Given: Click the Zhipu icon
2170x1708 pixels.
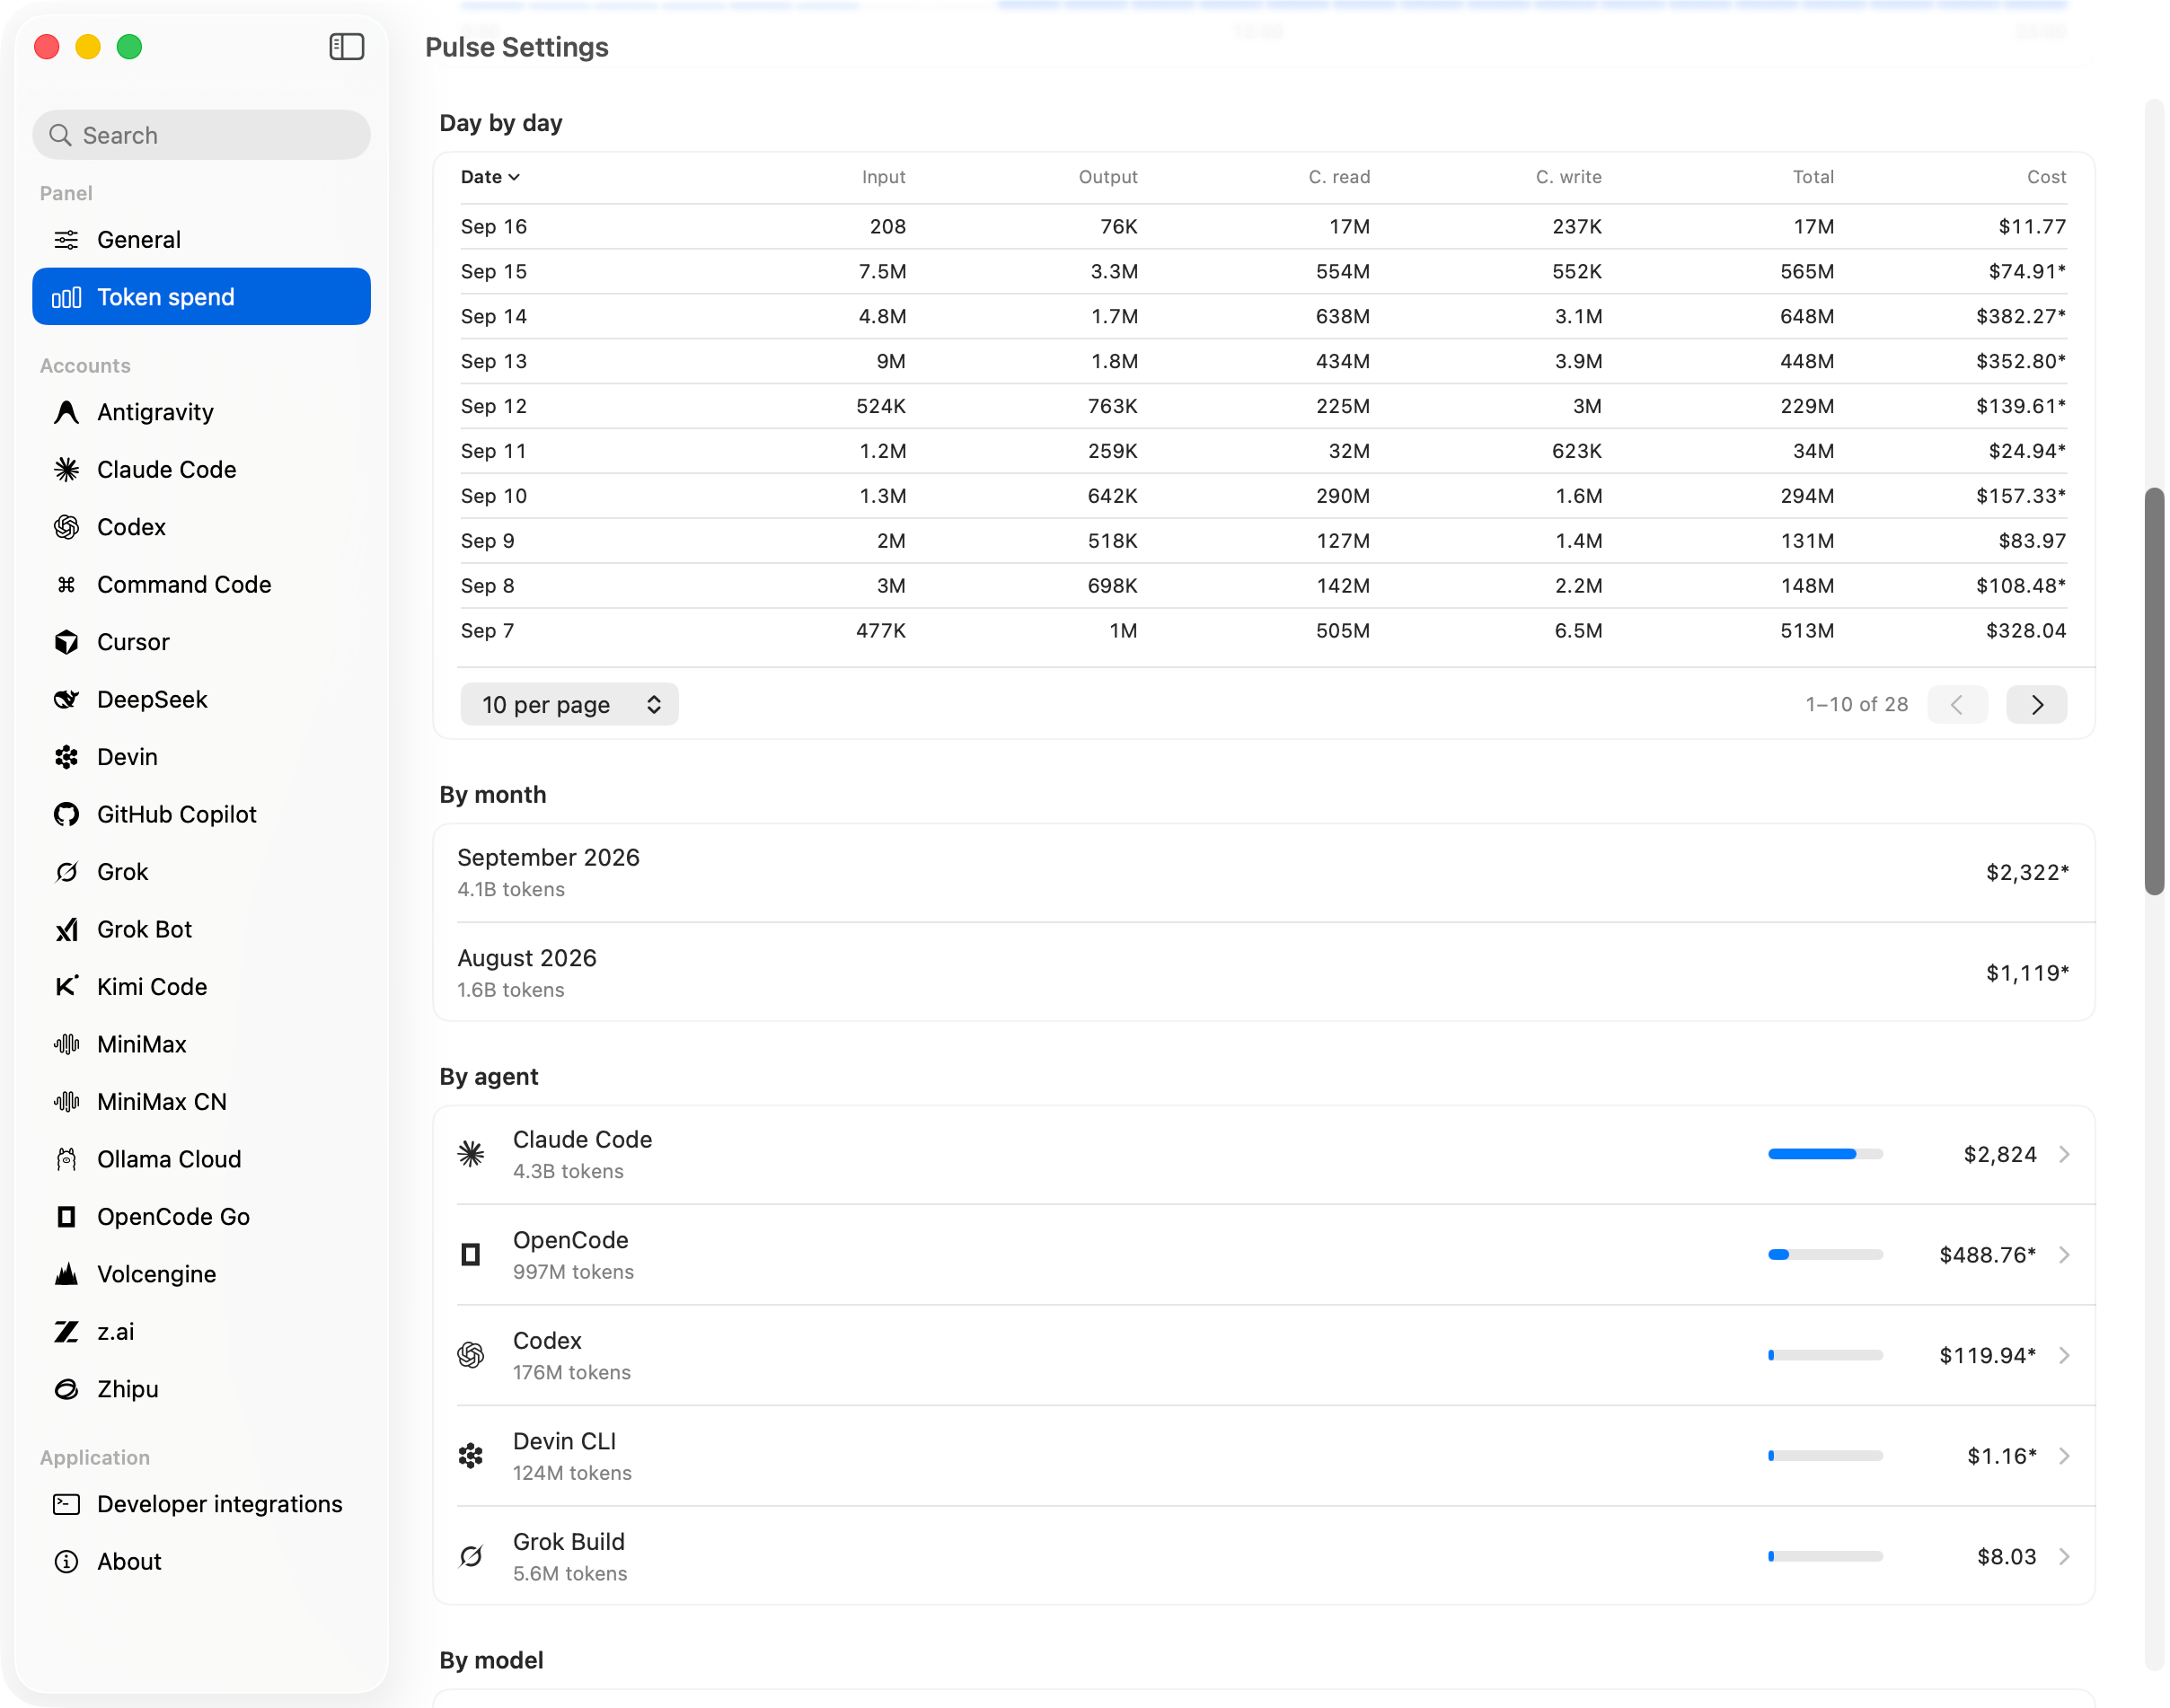Looking at the screenshot, I should click(x=66, y=1390).
